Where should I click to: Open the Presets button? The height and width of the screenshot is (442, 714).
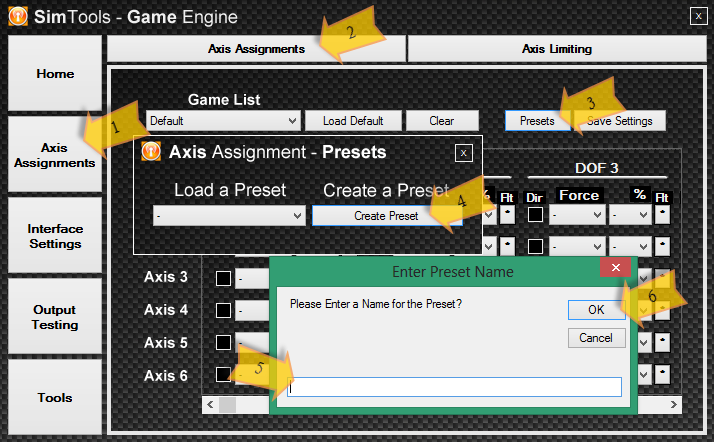pyautogui.click(x=537, y=121)
